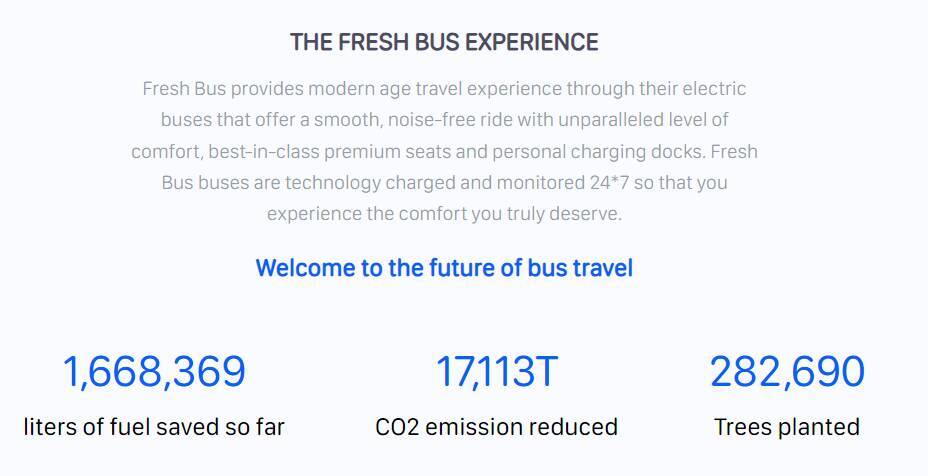Click the 17,113T emission figure

tap(496, 372)
